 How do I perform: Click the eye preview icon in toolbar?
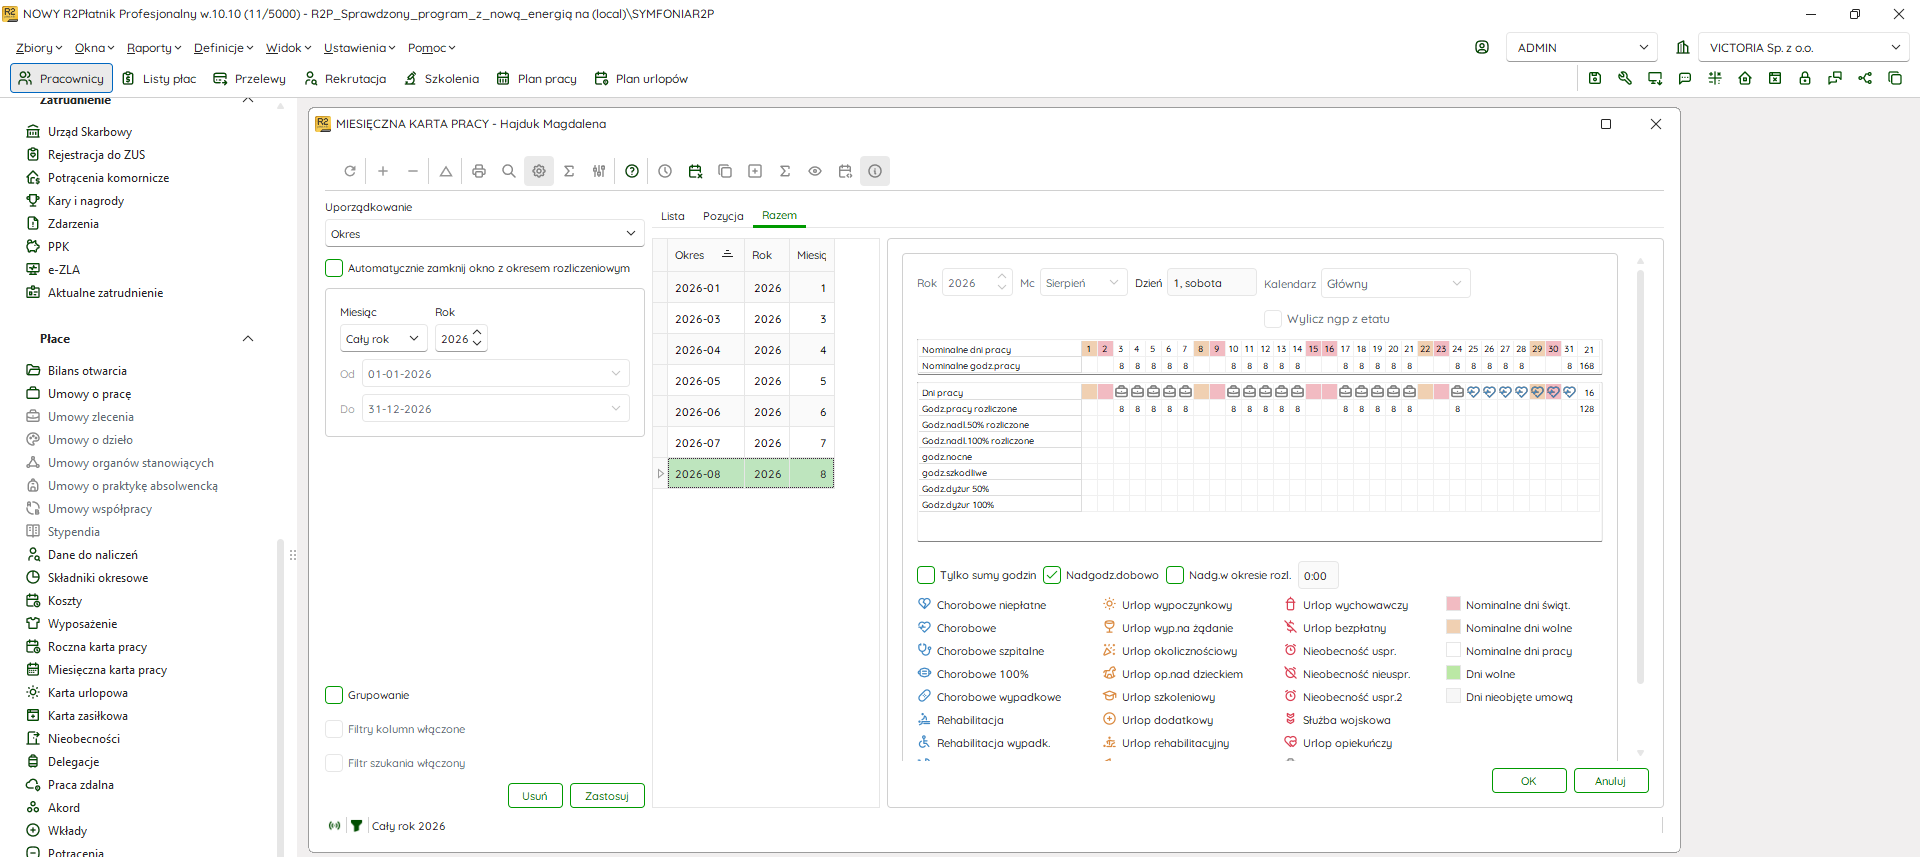(x=815, y=171)
